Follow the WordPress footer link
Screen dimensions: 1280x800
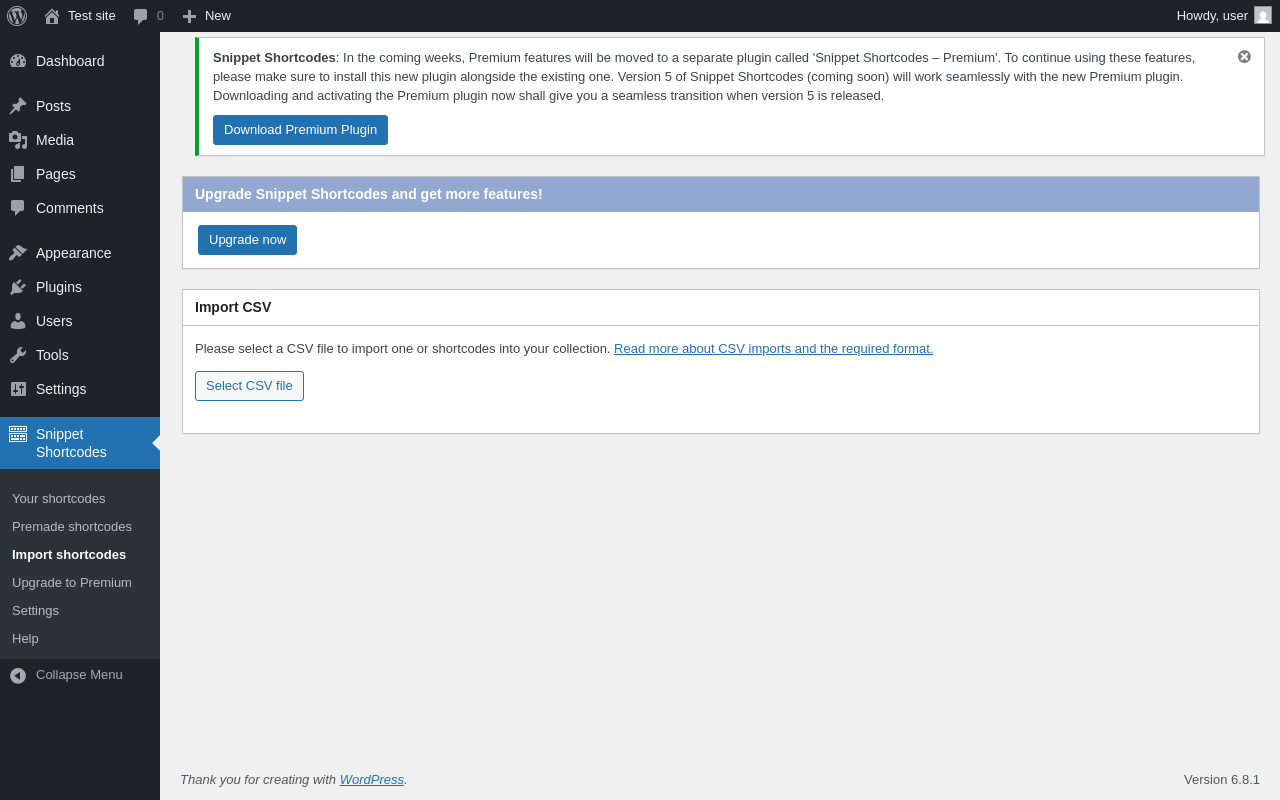(372, 780)
